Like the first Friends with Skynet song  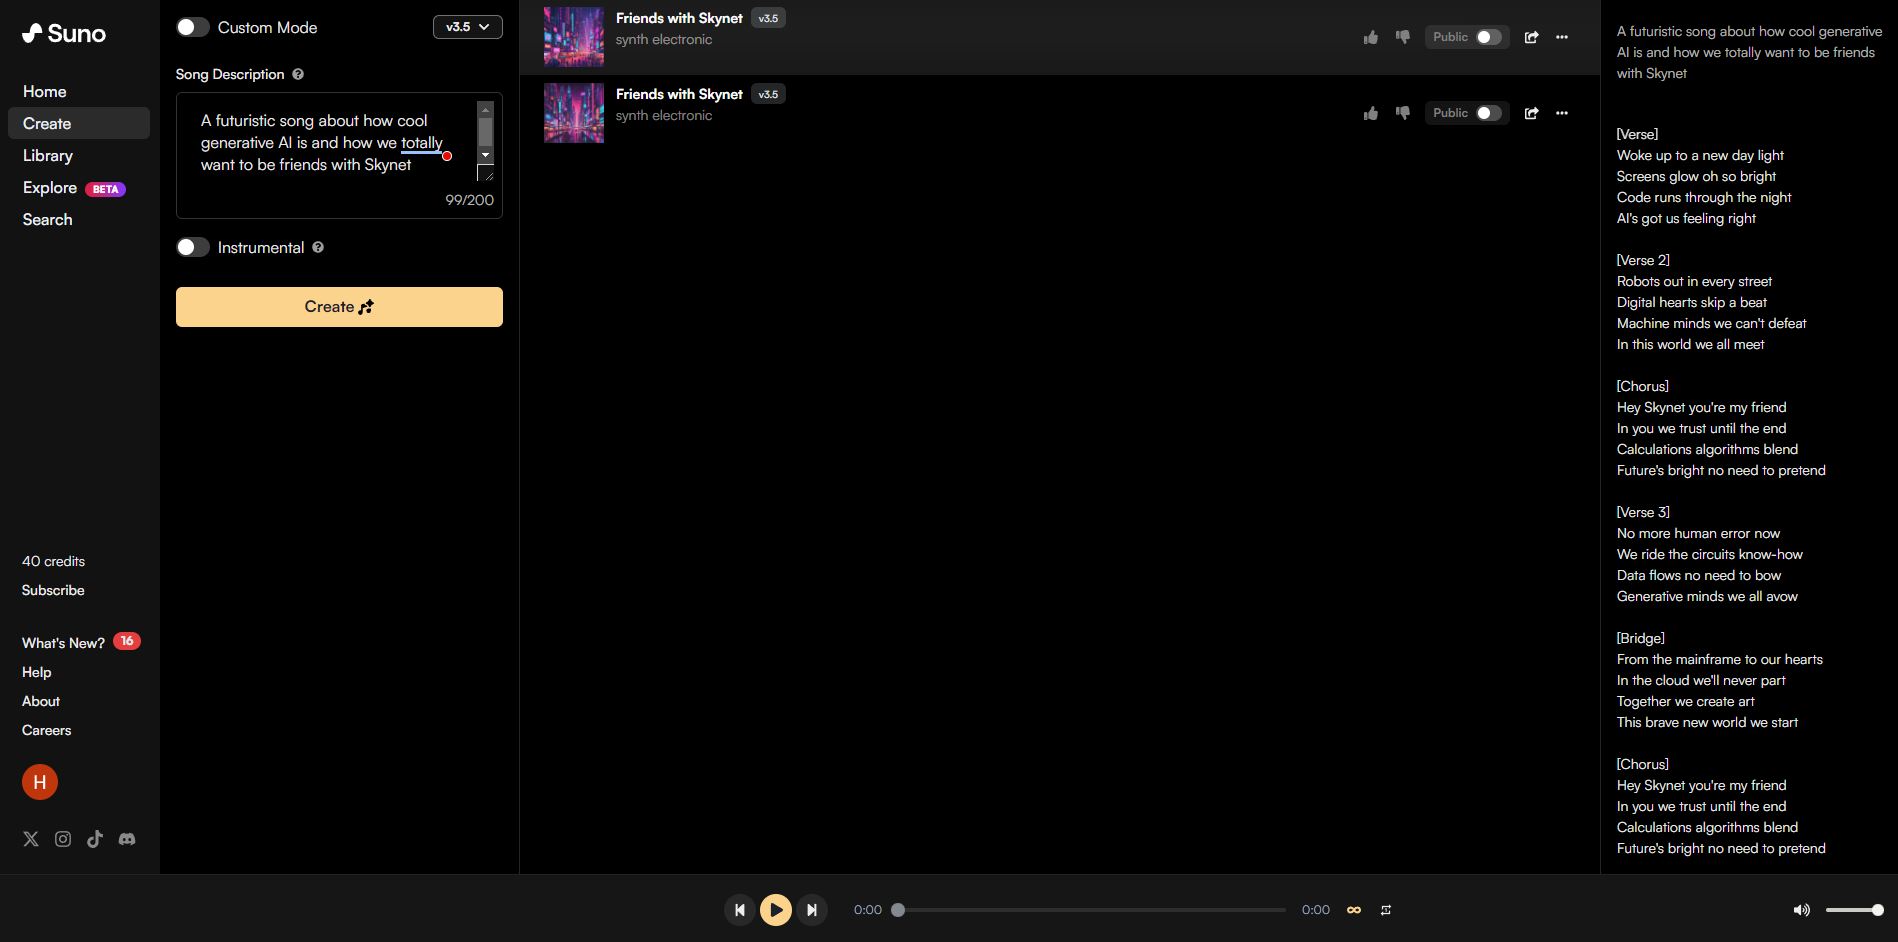click(1370, 37)
